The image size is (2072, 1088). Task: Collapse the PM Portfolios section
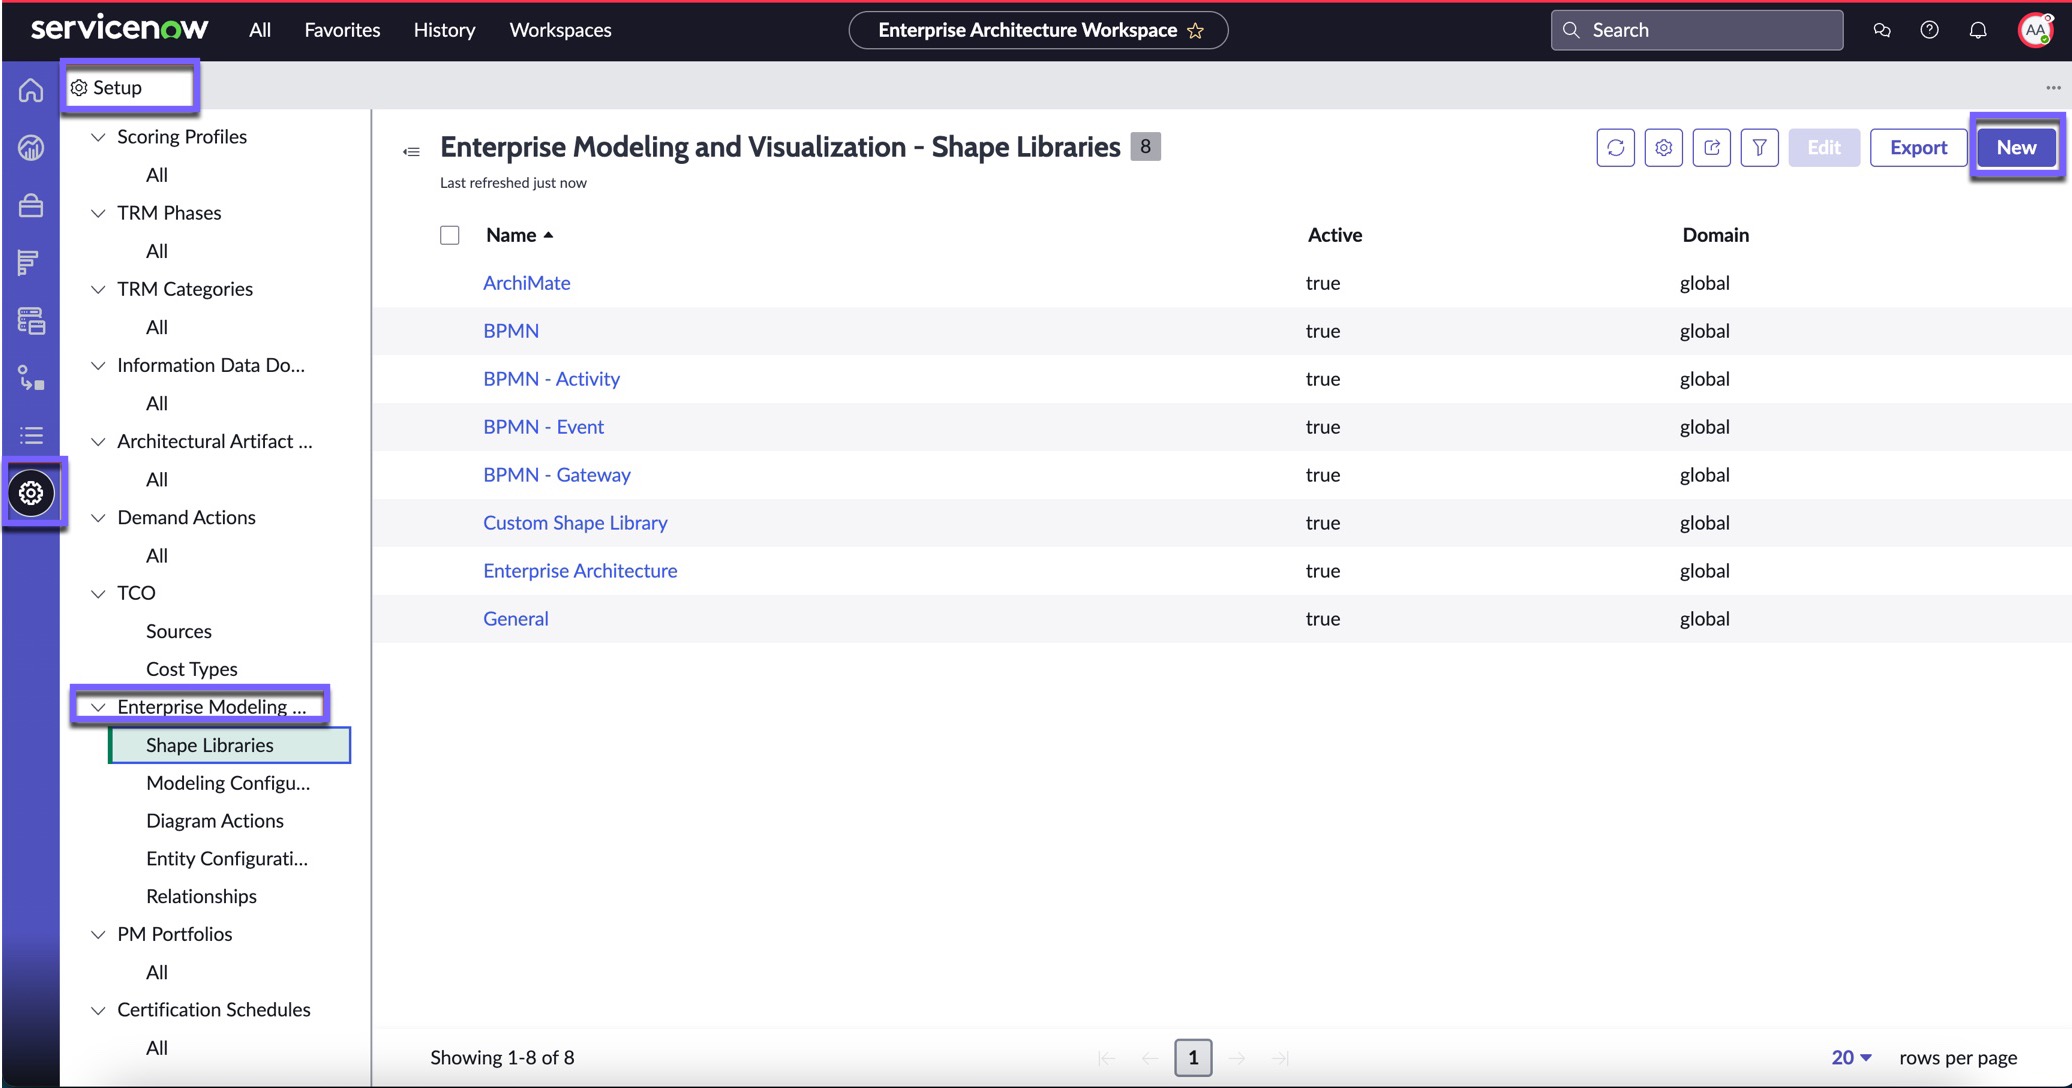pos(98,935)
